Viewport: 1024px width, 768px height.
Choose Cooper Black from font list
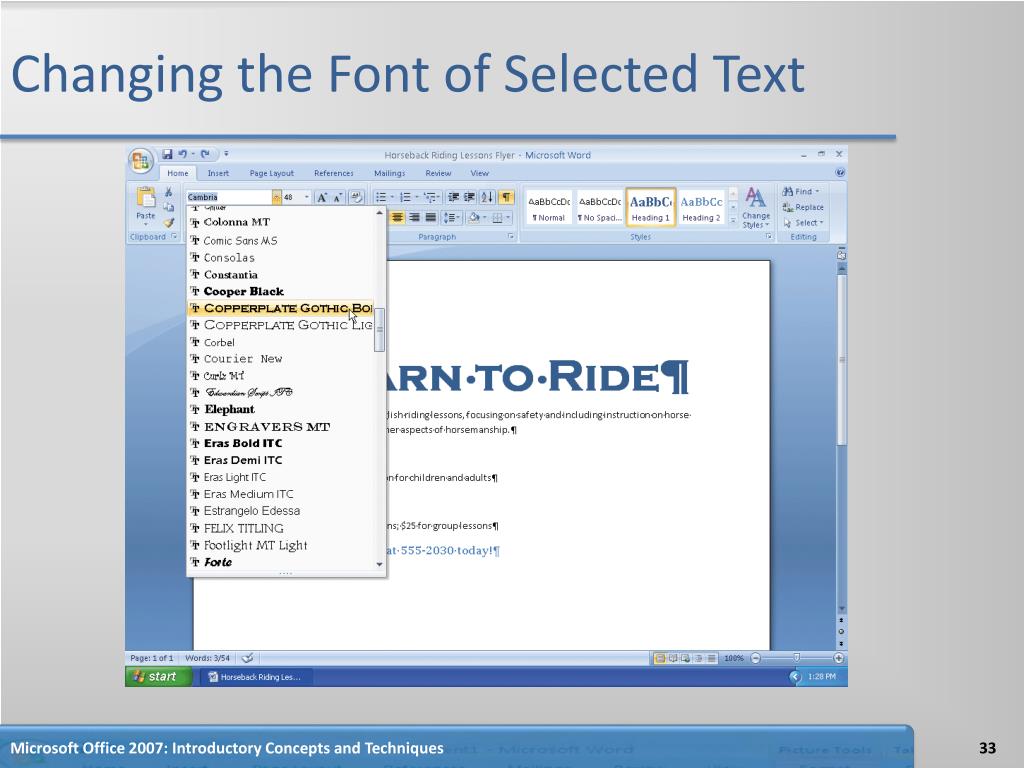280,291
